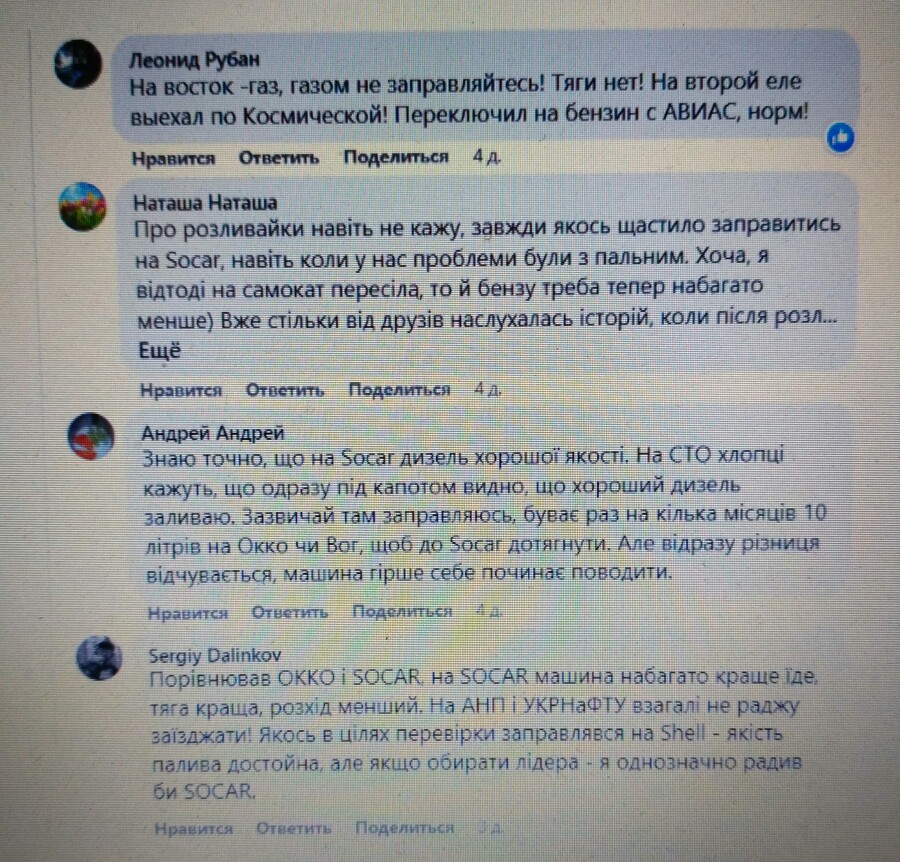
Task: Share Андрей Андрей's comment via Поделиться
Action: tap(402, 612)
